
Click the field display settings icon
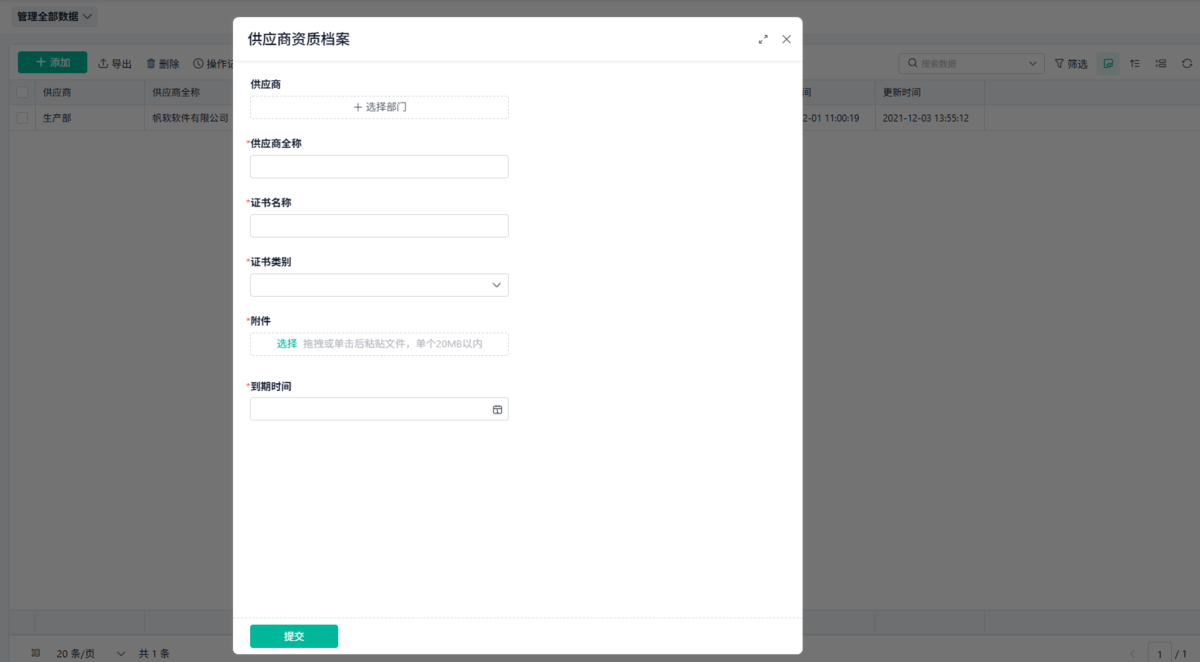pos(1161,63)
